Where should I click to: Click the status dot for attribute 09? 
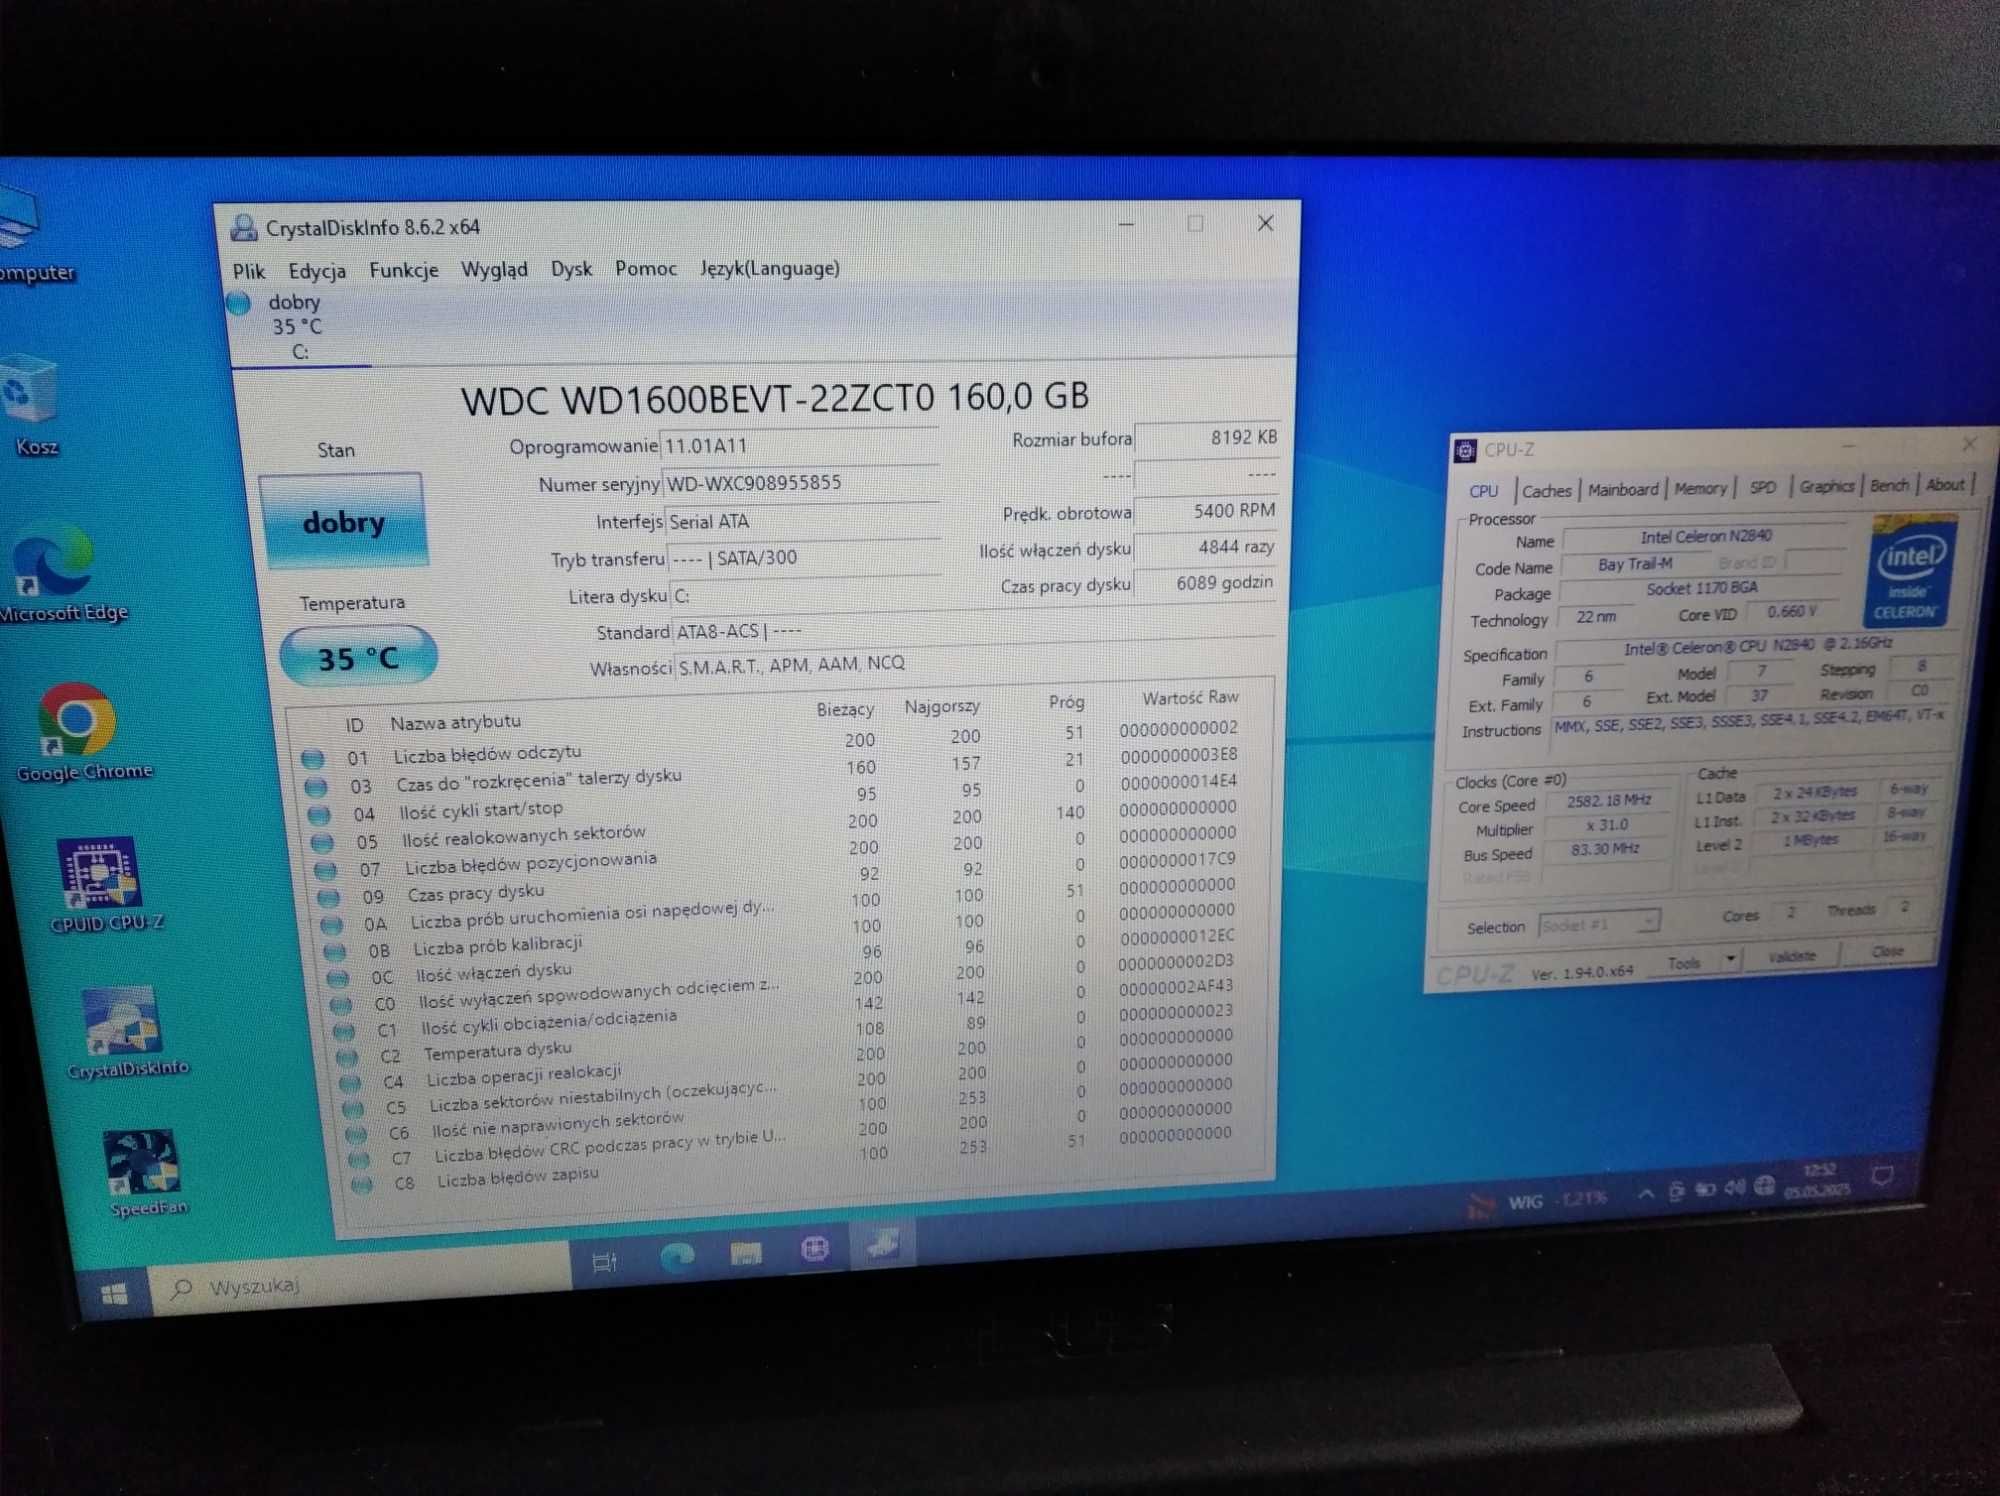point(328,897)
